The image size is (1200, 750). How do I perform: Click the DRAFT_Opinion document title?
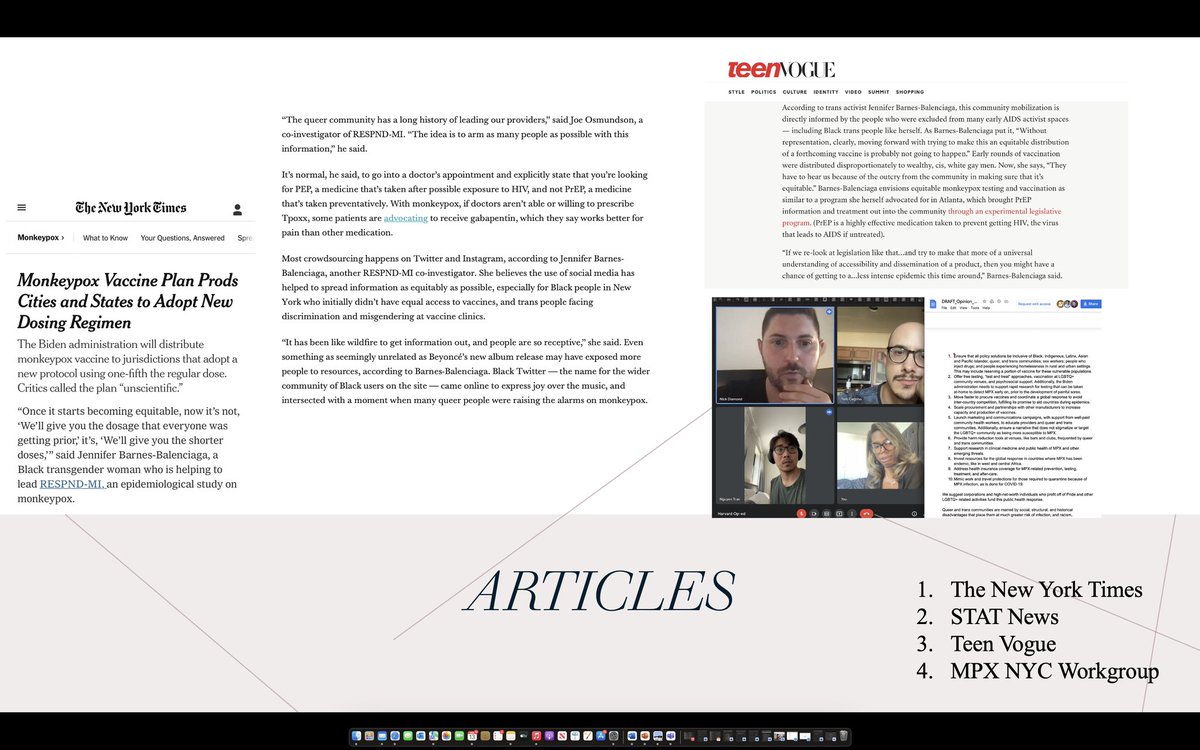(959, 301)
